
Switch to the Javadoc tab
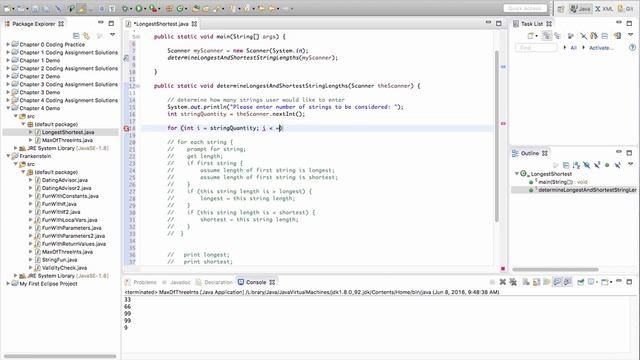click(176, 282)
